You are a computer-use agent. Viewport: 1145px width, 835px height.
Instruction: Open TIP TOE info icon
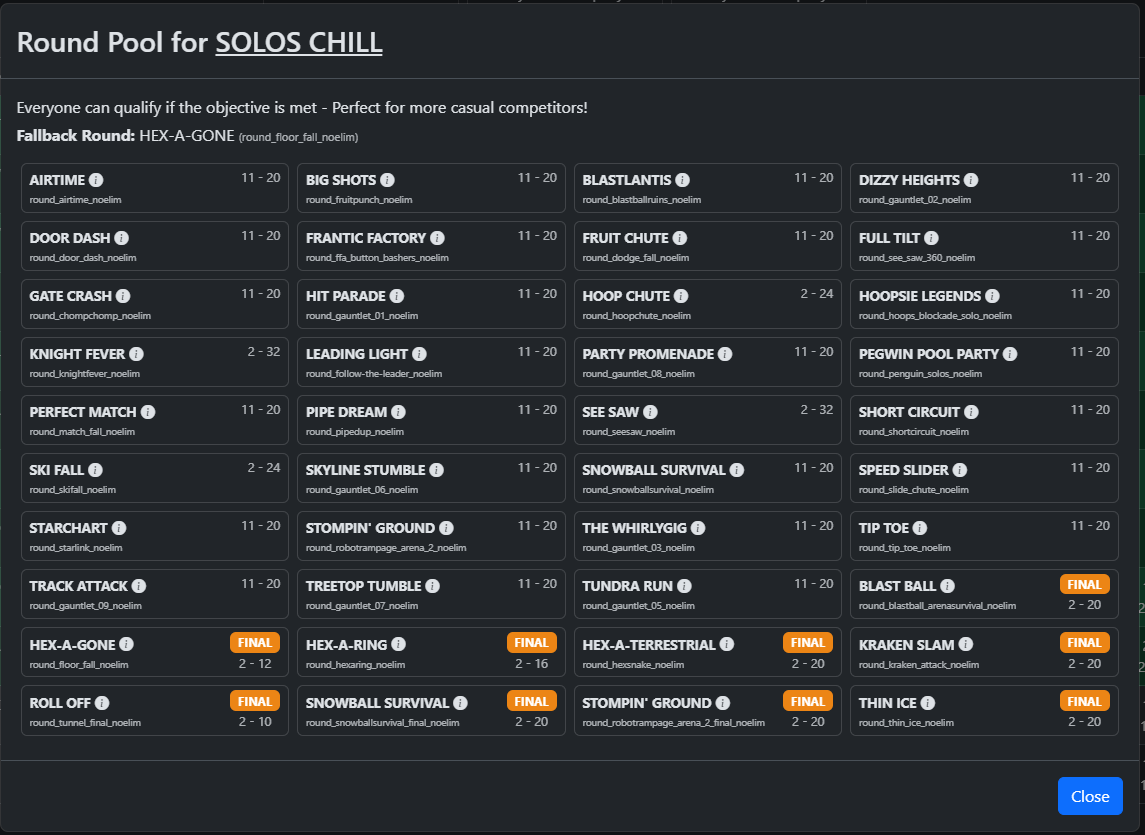point(920,528)
